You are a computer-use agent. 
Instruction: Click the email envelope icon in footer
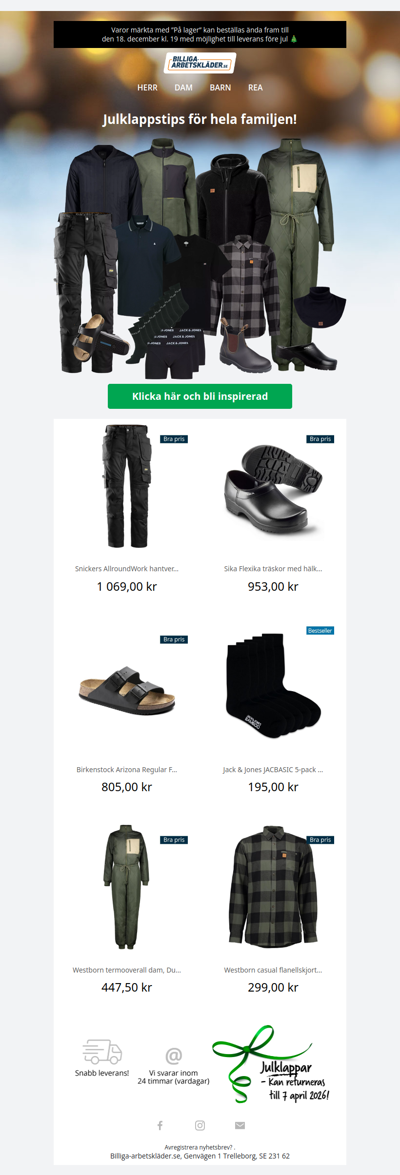point(240,1125)
